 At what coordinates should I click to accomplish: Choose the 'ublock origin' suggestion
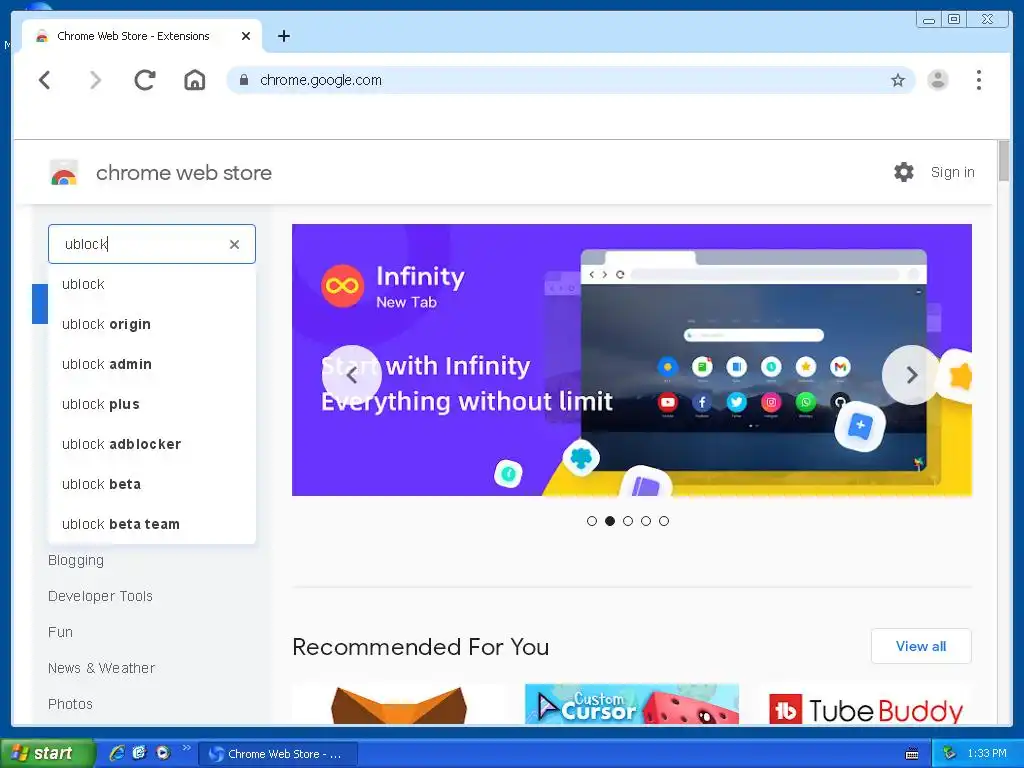point(152,325)
